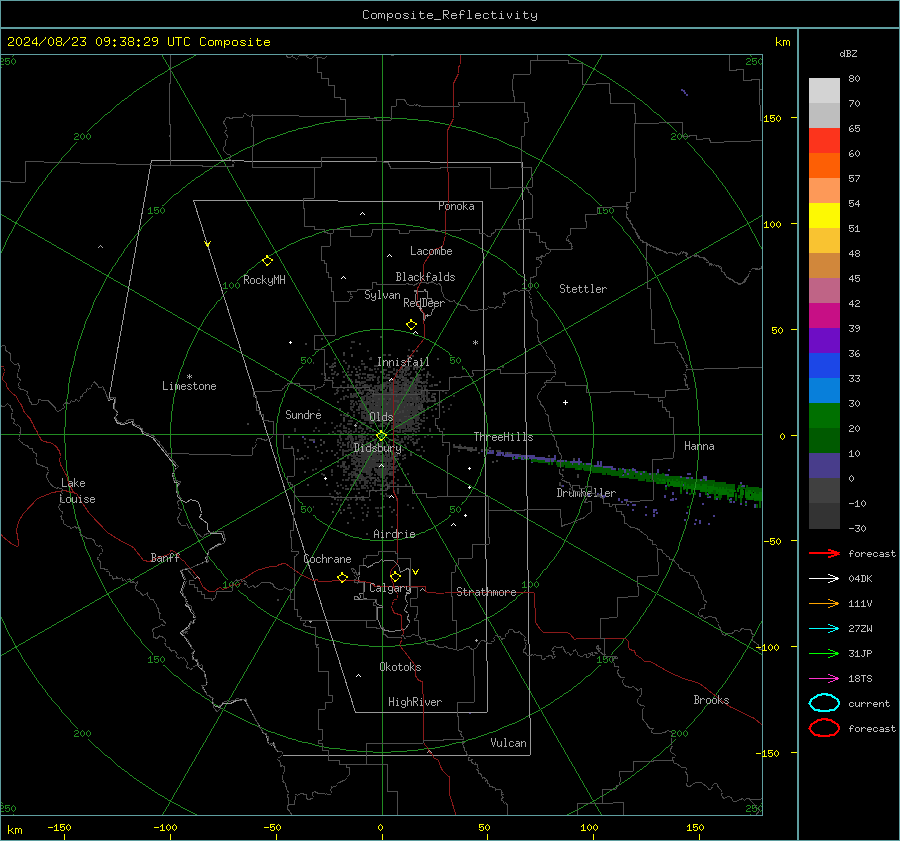Click the dBZ legend heading
The image size is (900, 841).
tap(848, 53)
